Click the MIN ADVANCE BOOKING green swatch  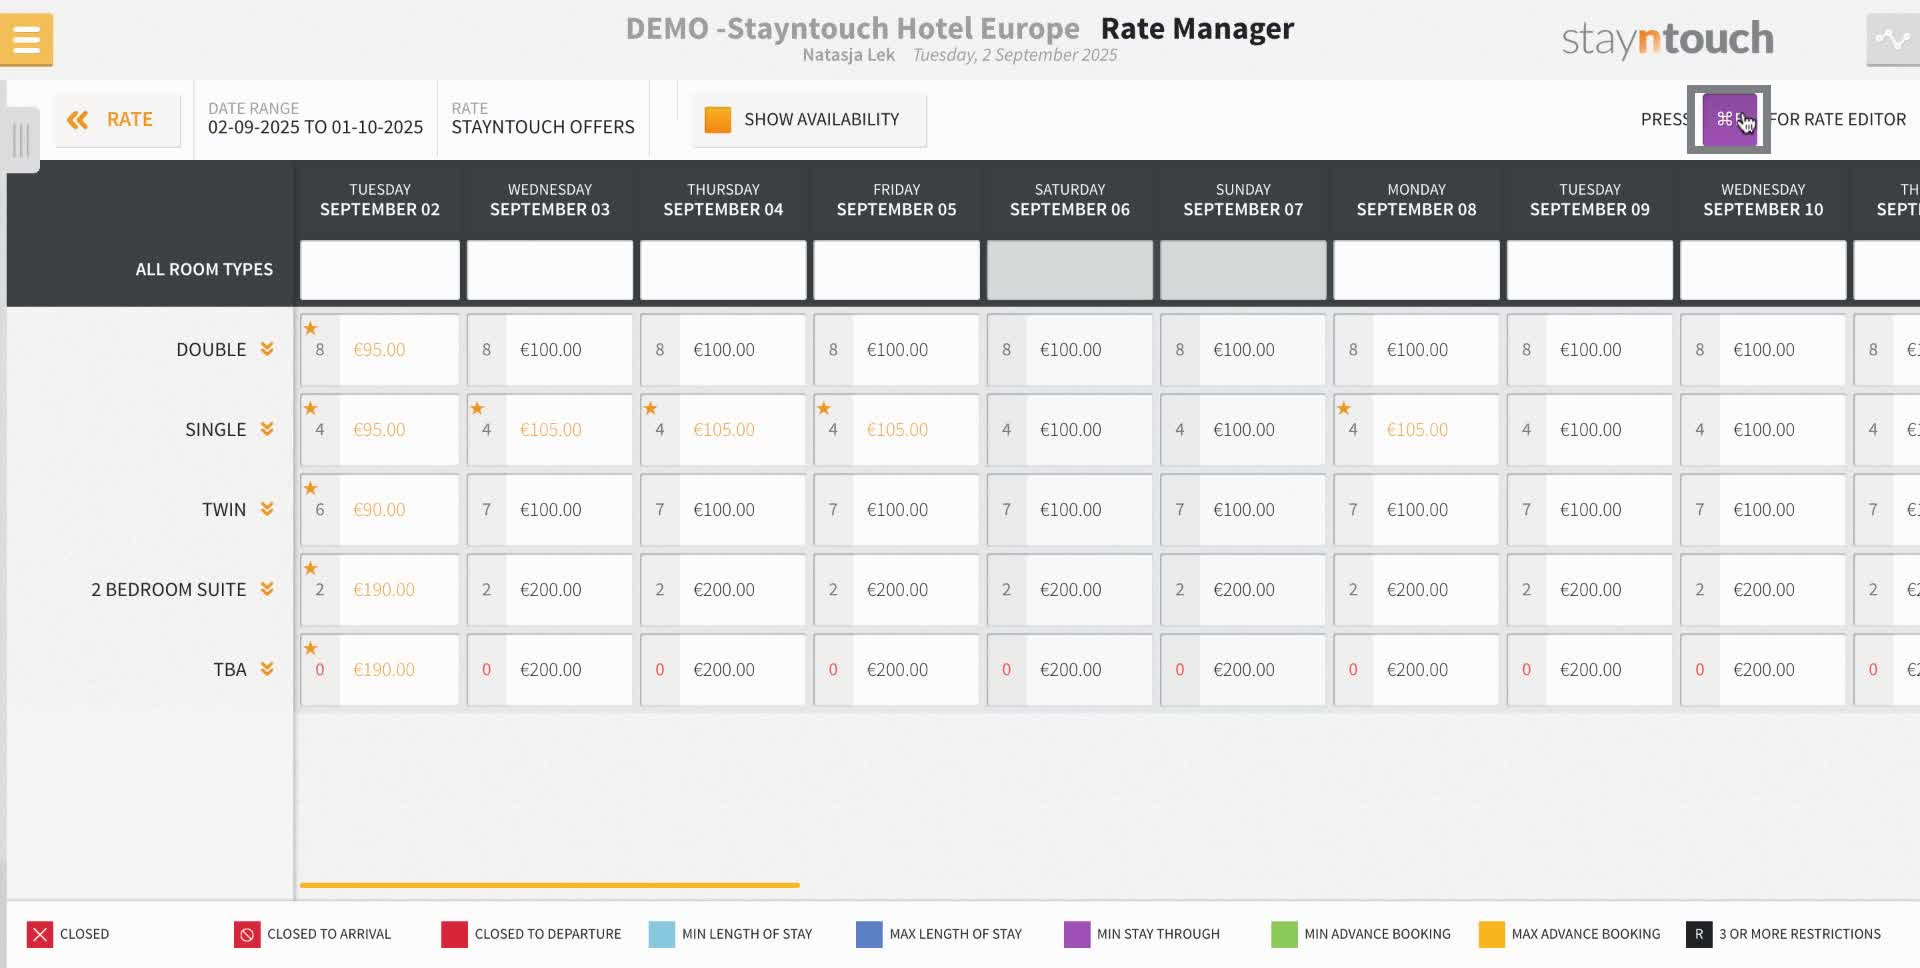pos(1284,934)
